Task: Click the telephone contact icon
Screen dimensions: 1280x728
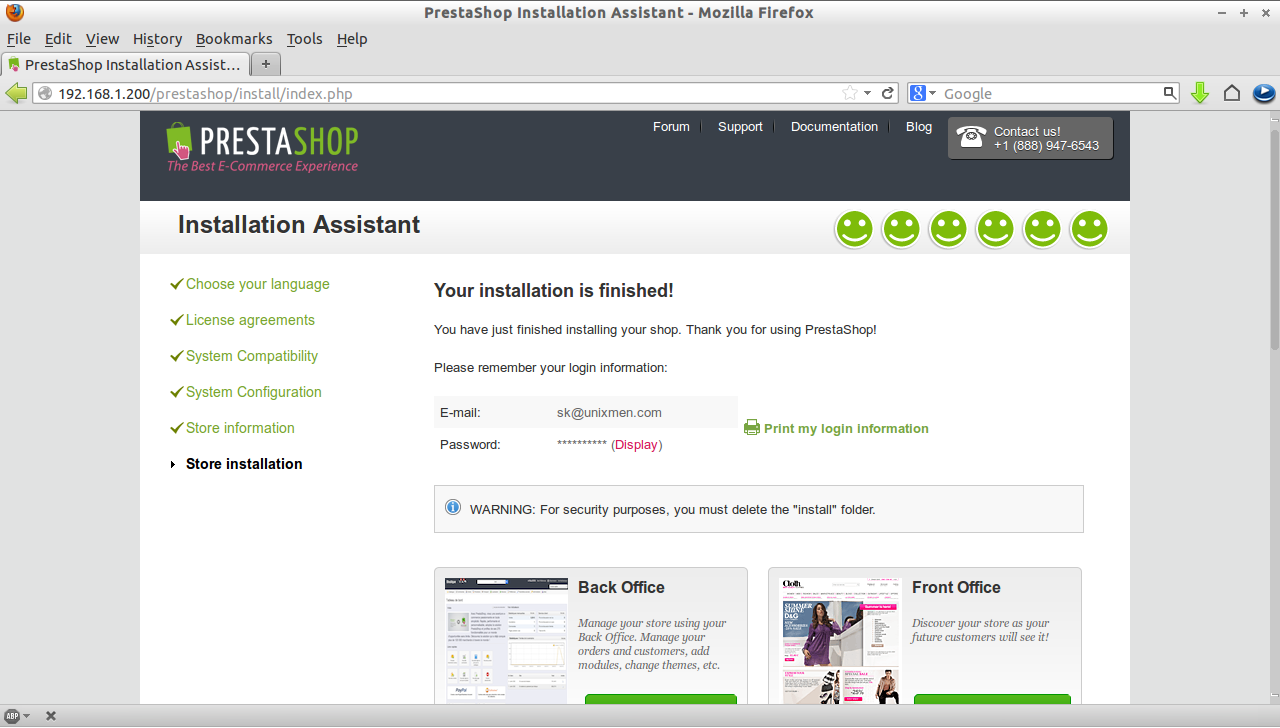Action: (x=971, y=137)
